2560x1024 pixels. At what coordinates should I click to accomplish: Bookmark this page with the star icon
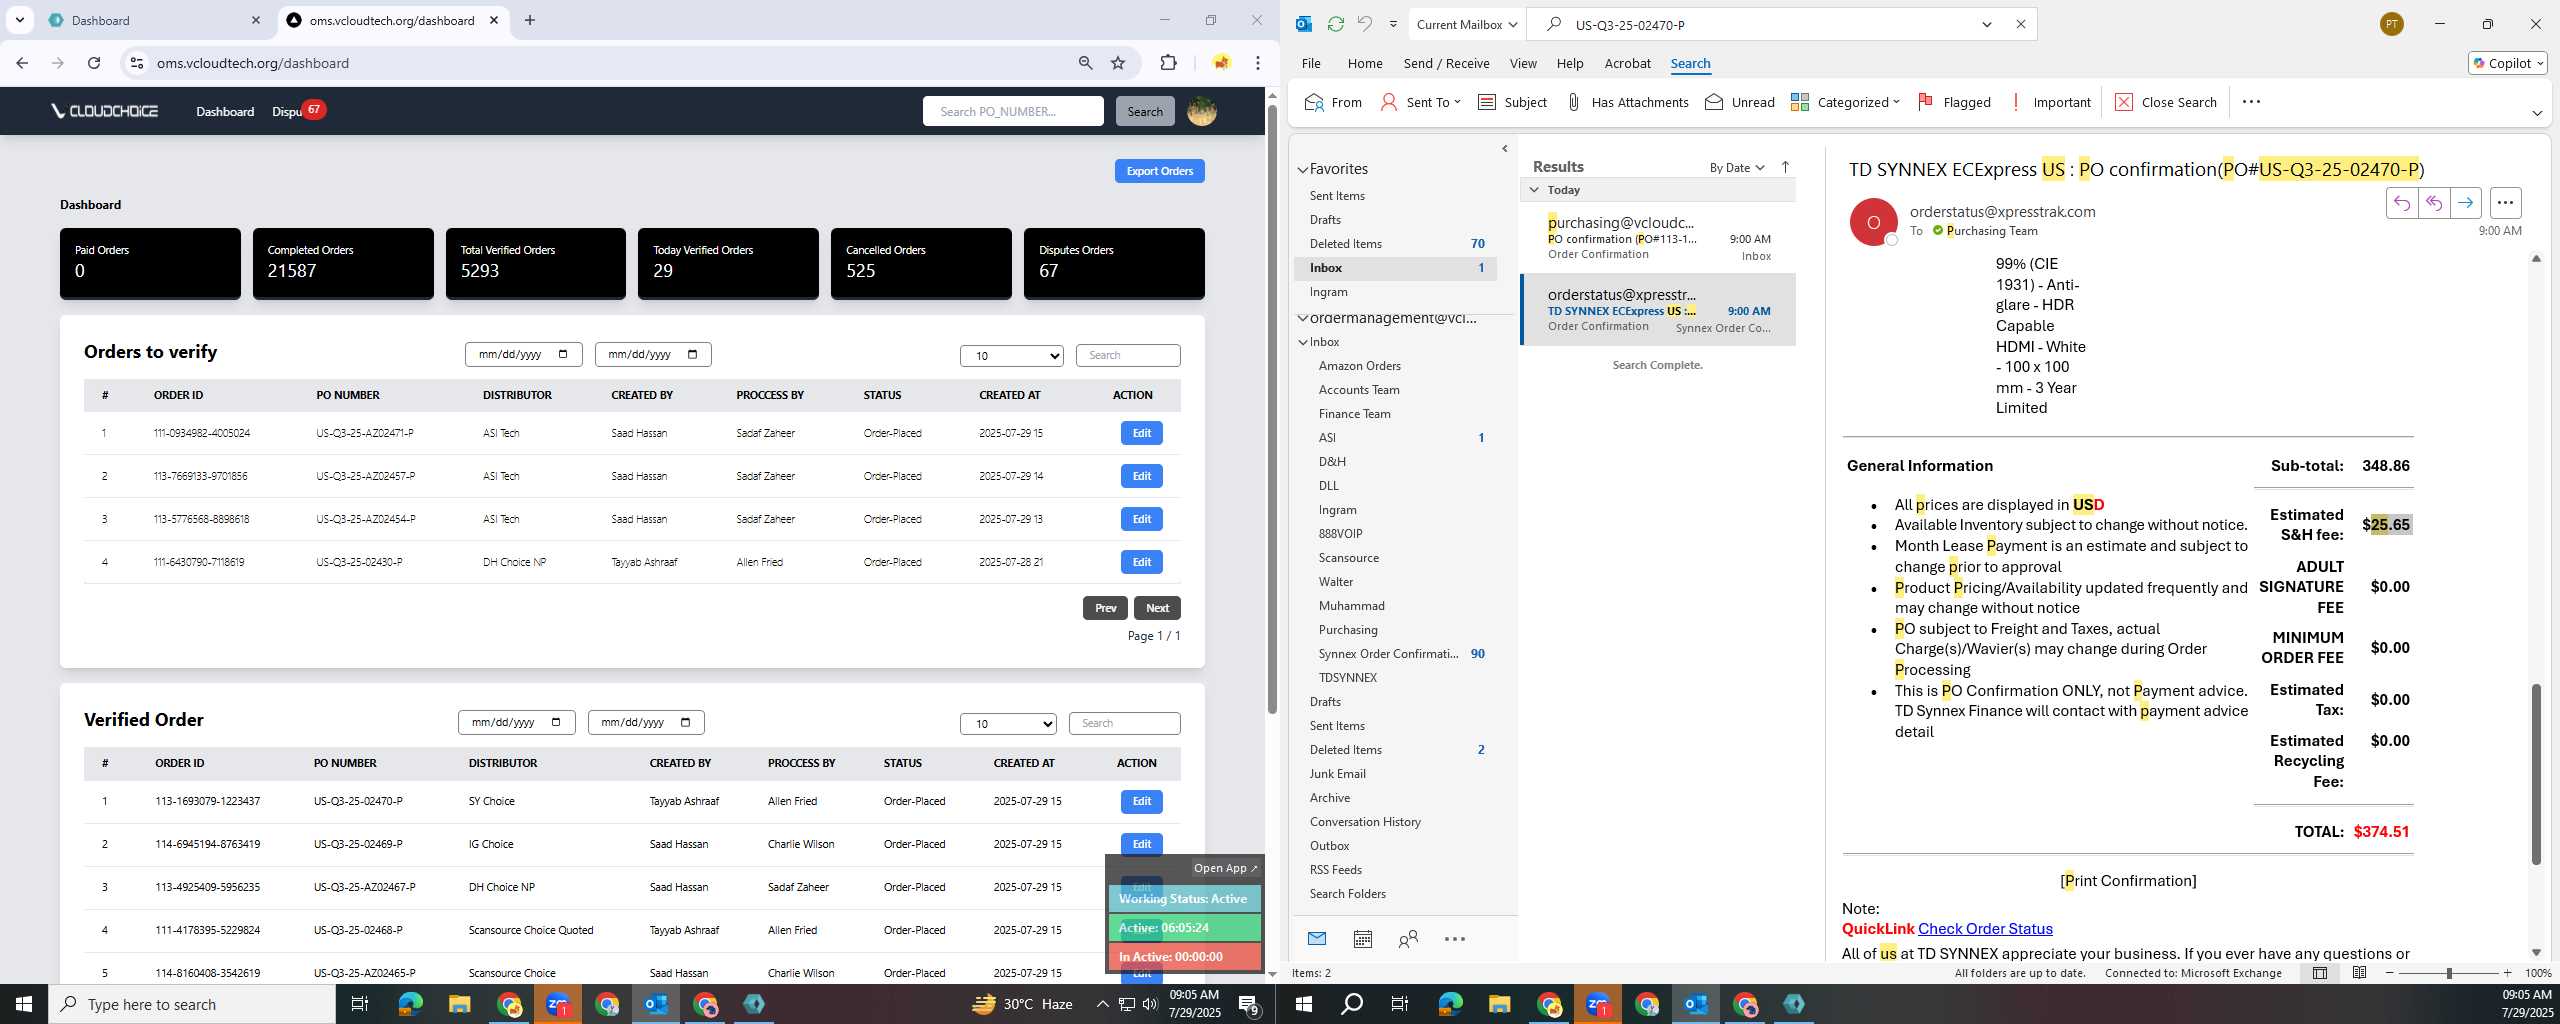click(x=1118, y=63)
